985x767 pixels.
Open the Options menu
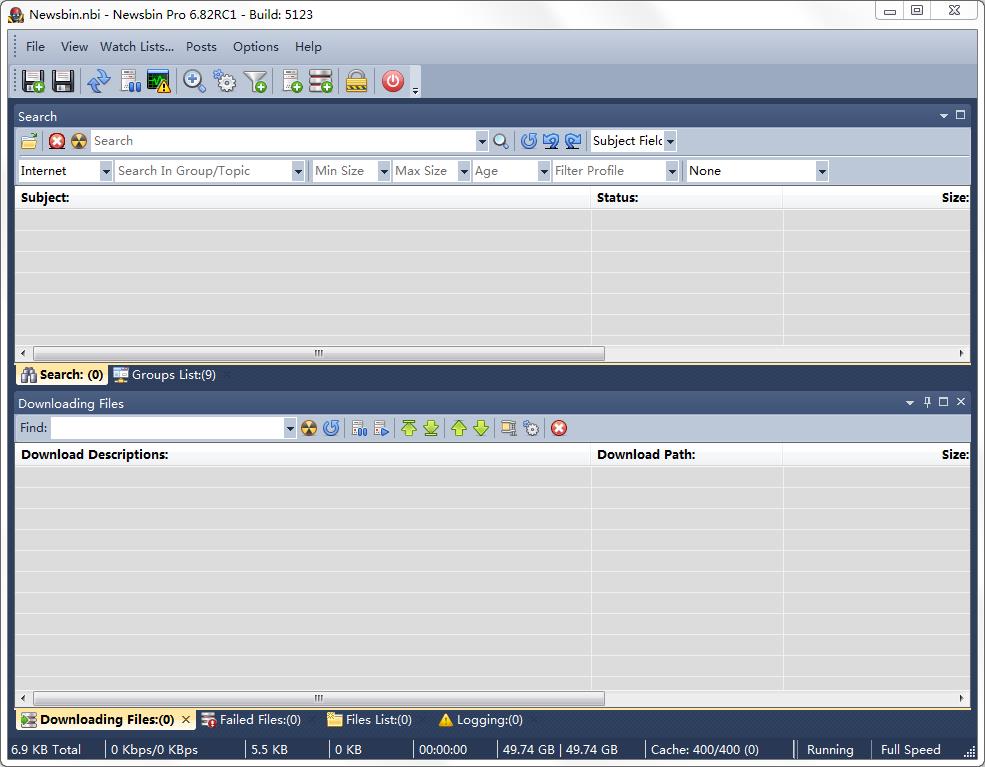click(256, 46)
